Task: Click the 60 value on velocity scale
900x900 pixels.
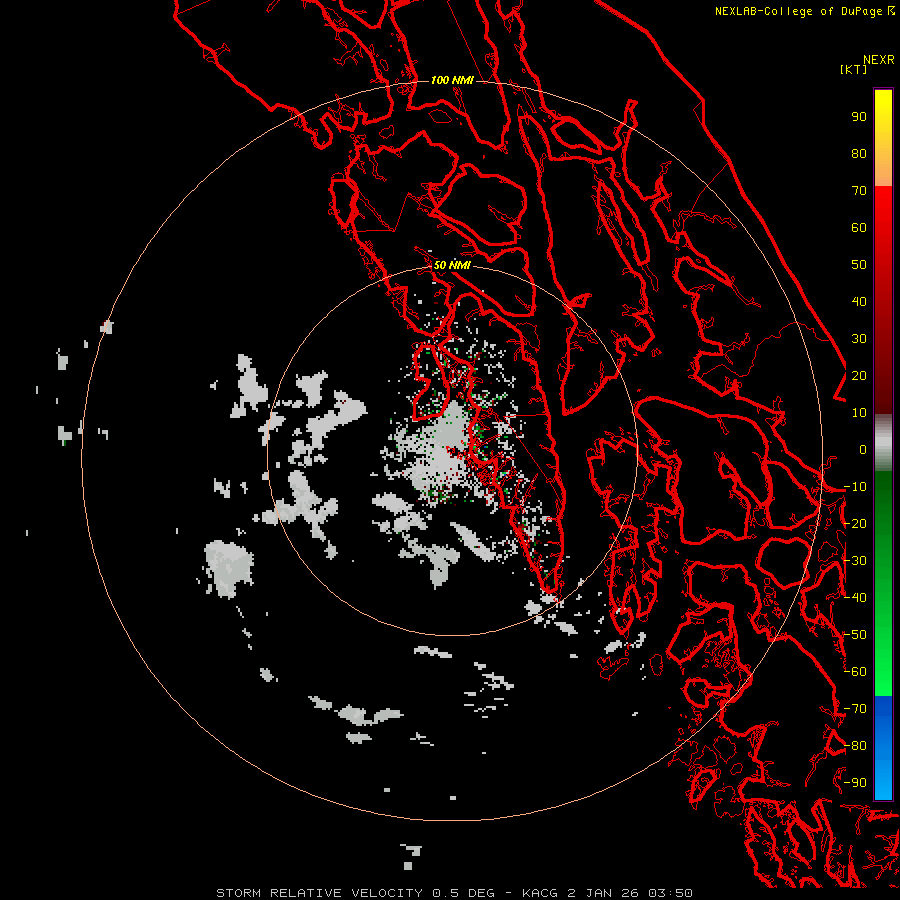Action: pos(859,227)
